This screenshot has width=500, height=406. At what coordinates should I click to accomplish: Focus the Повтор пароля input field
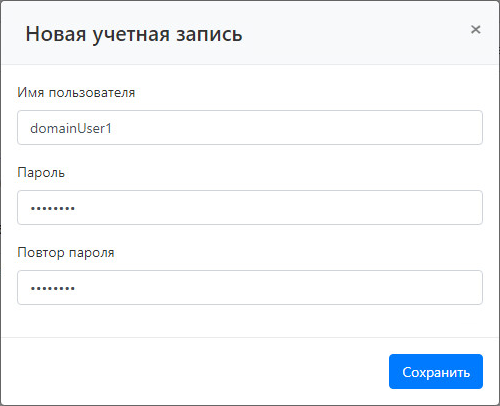tap(250, 287)
